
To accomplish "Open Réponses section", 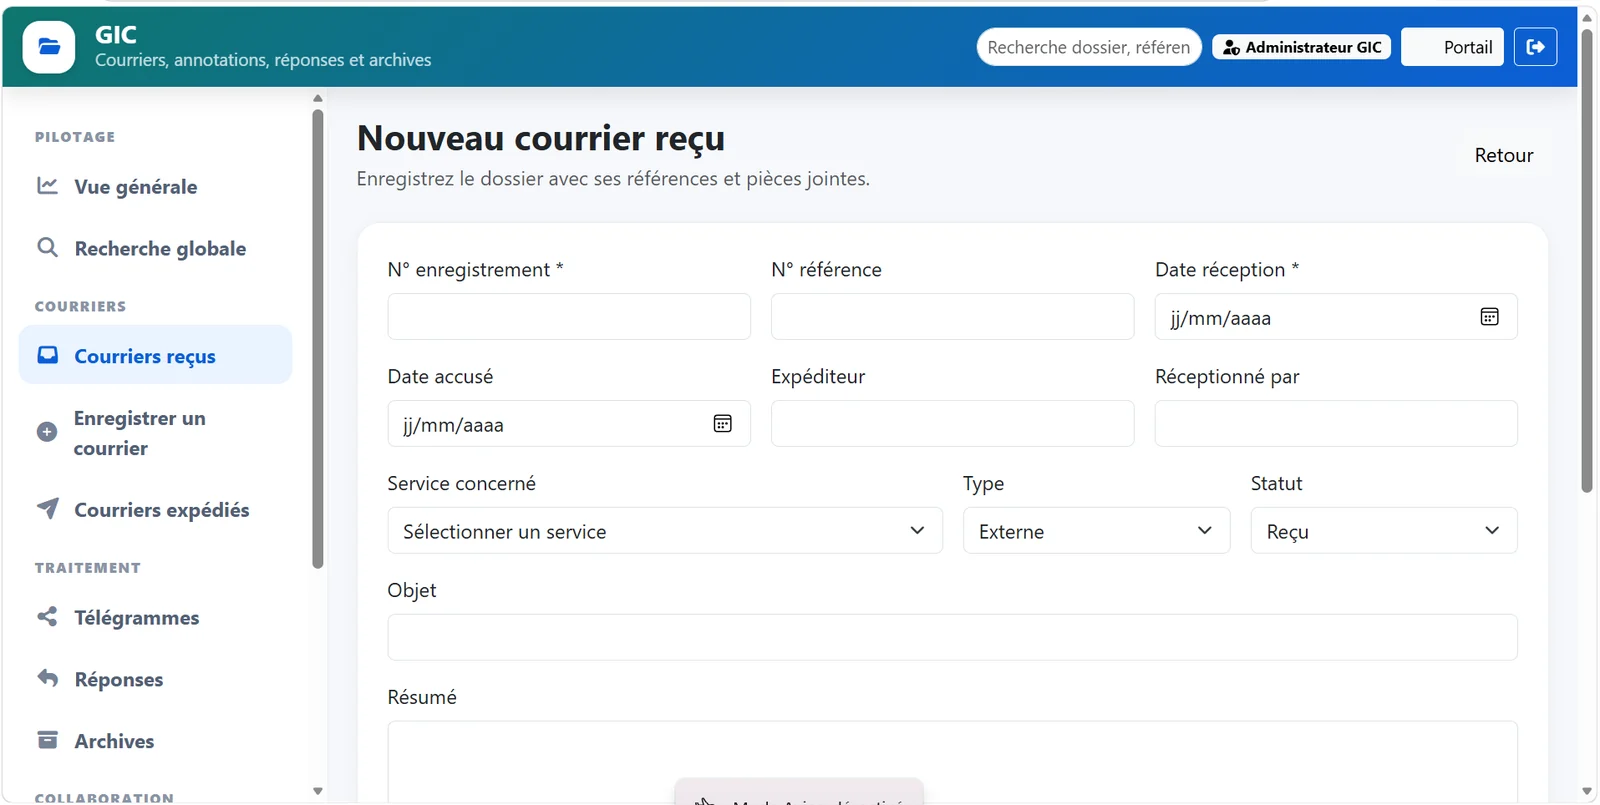I will point(155,679).
